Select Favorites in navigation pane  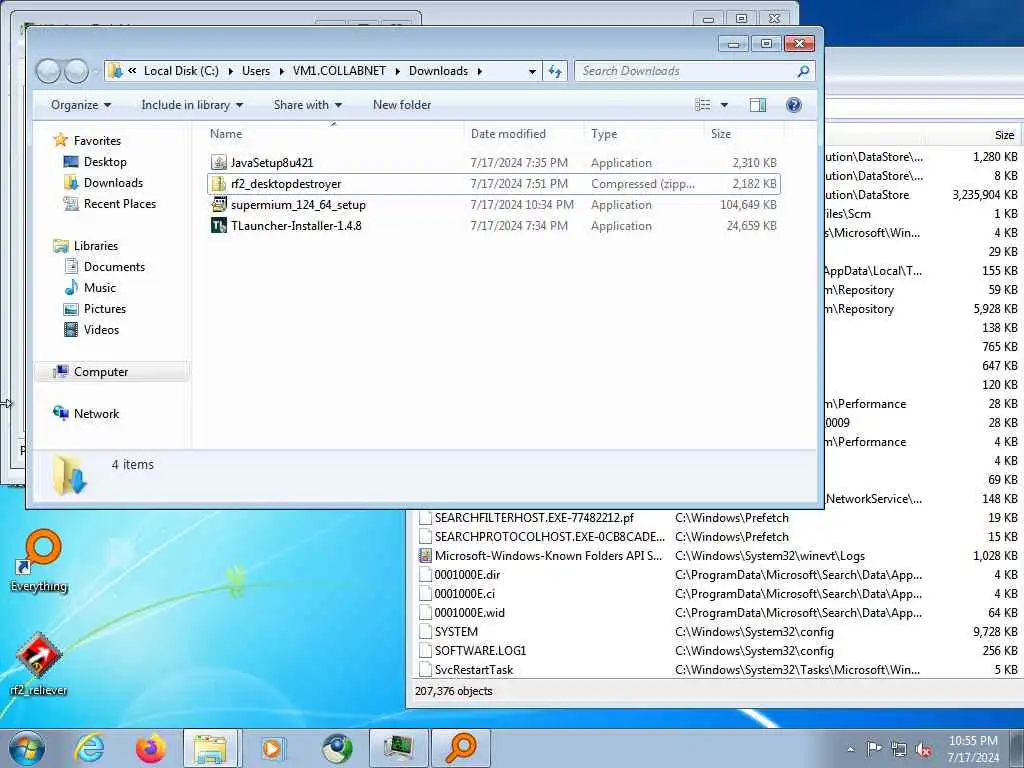[x=97, y=140]
